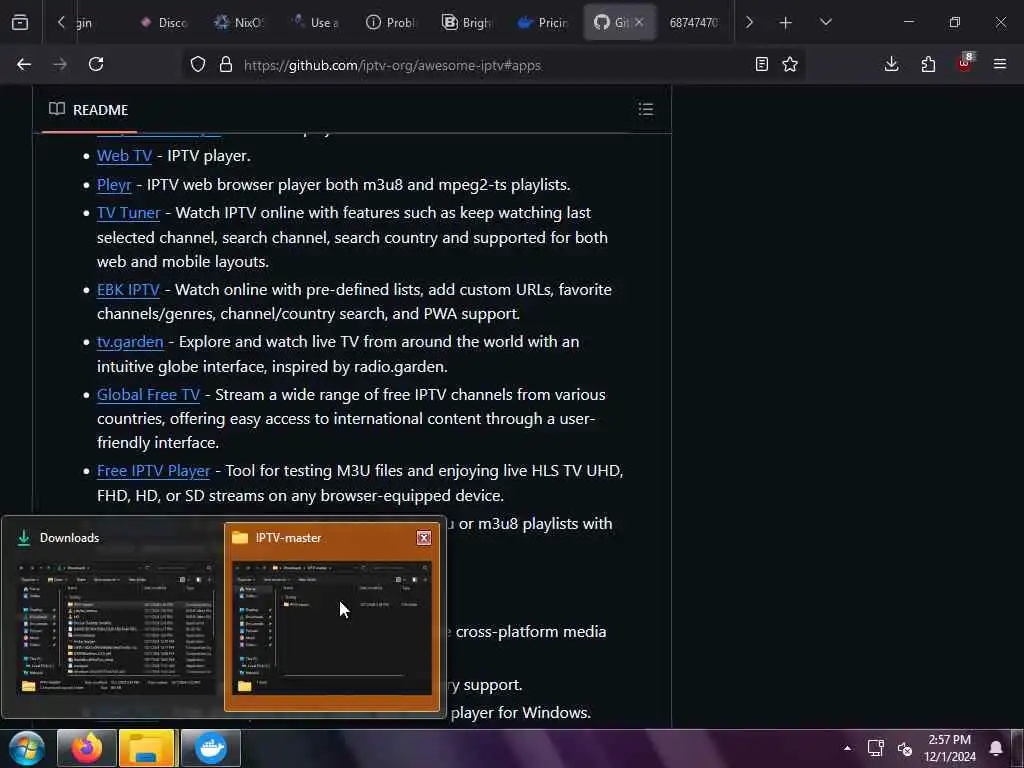Open the README outline list icon
1024x768 pixels.
tap(646, 109)
